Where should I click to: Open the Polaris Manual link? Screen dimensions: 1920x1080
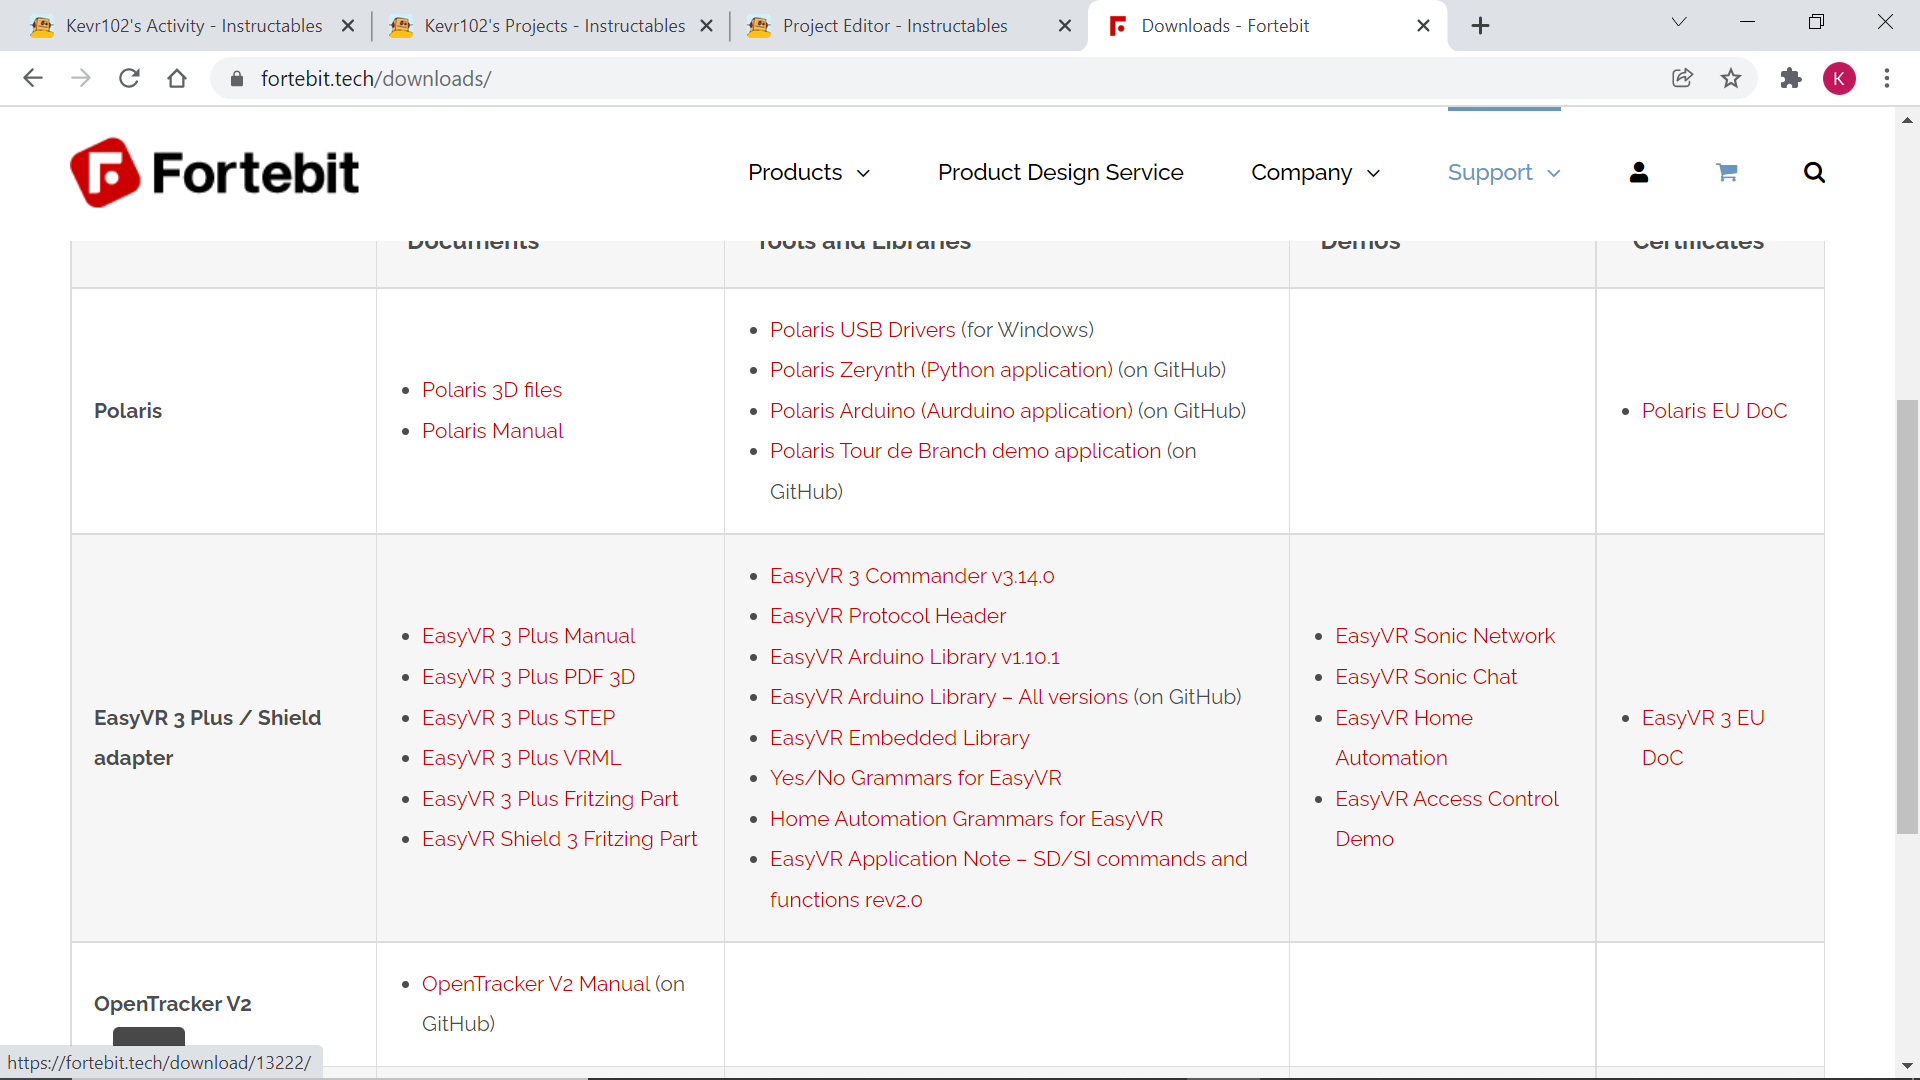click(492, 431)
